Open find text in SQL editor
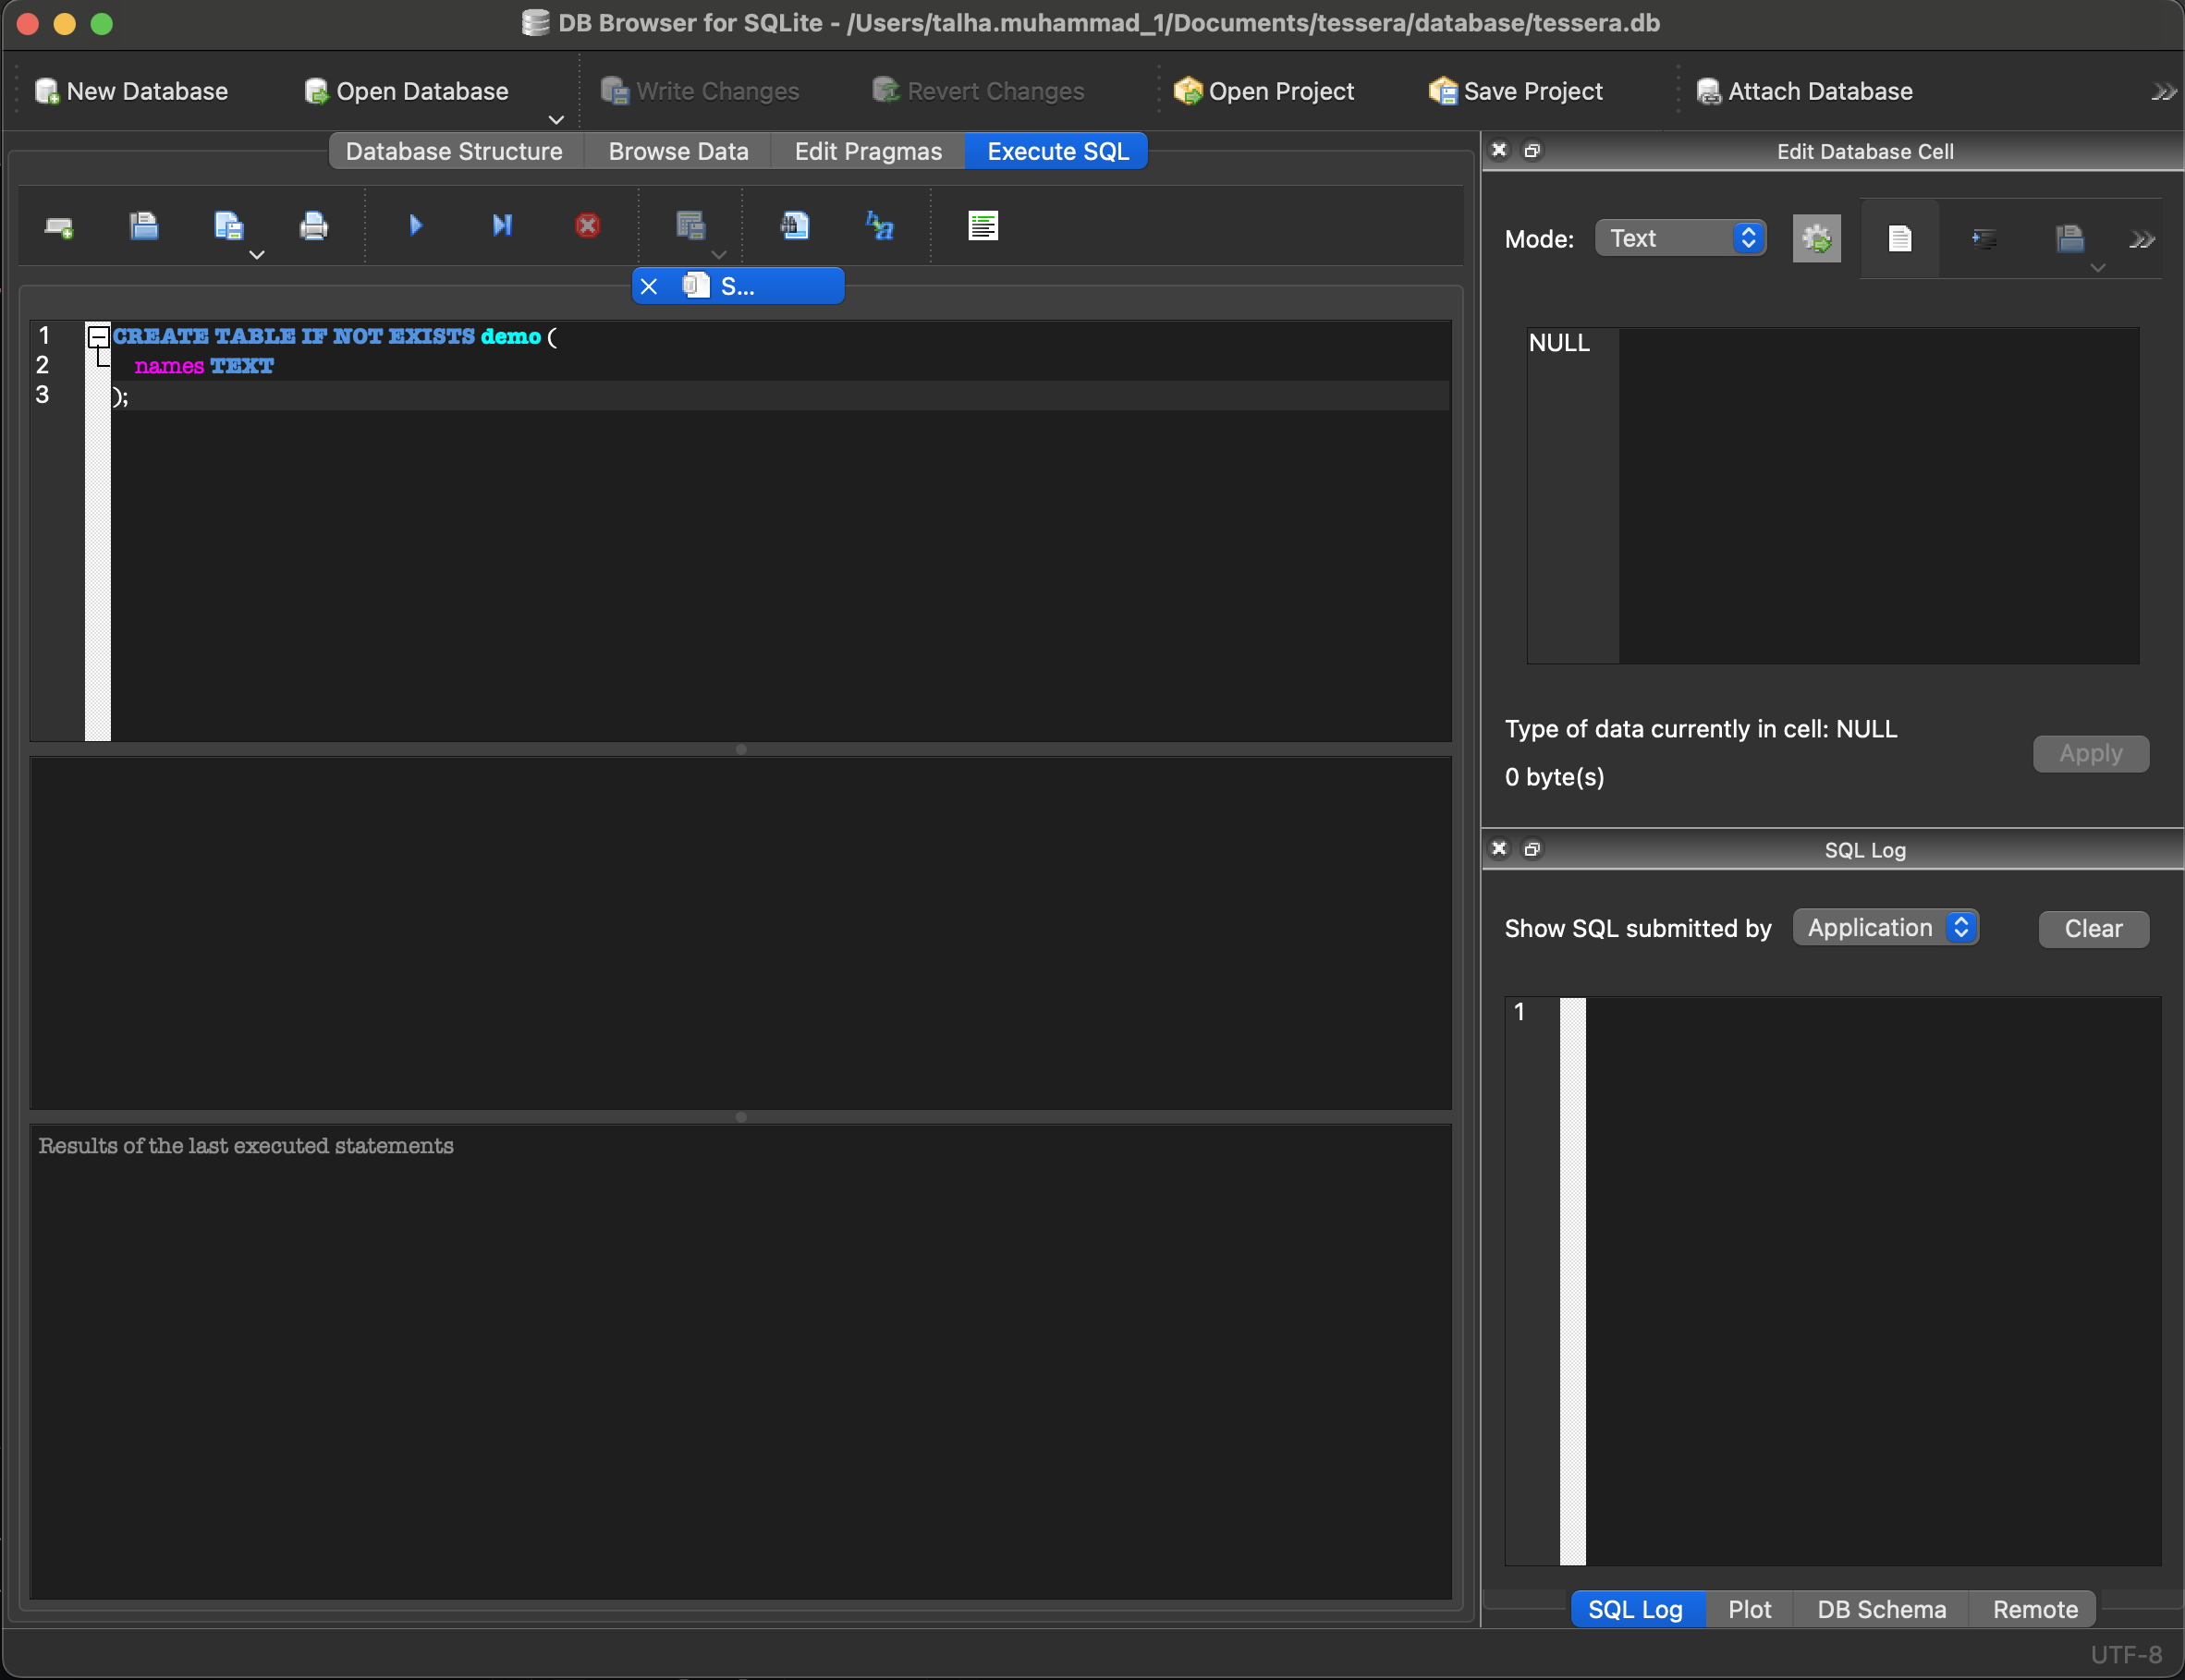This screenshot has width=2185, height=1680. pos(795,226)
